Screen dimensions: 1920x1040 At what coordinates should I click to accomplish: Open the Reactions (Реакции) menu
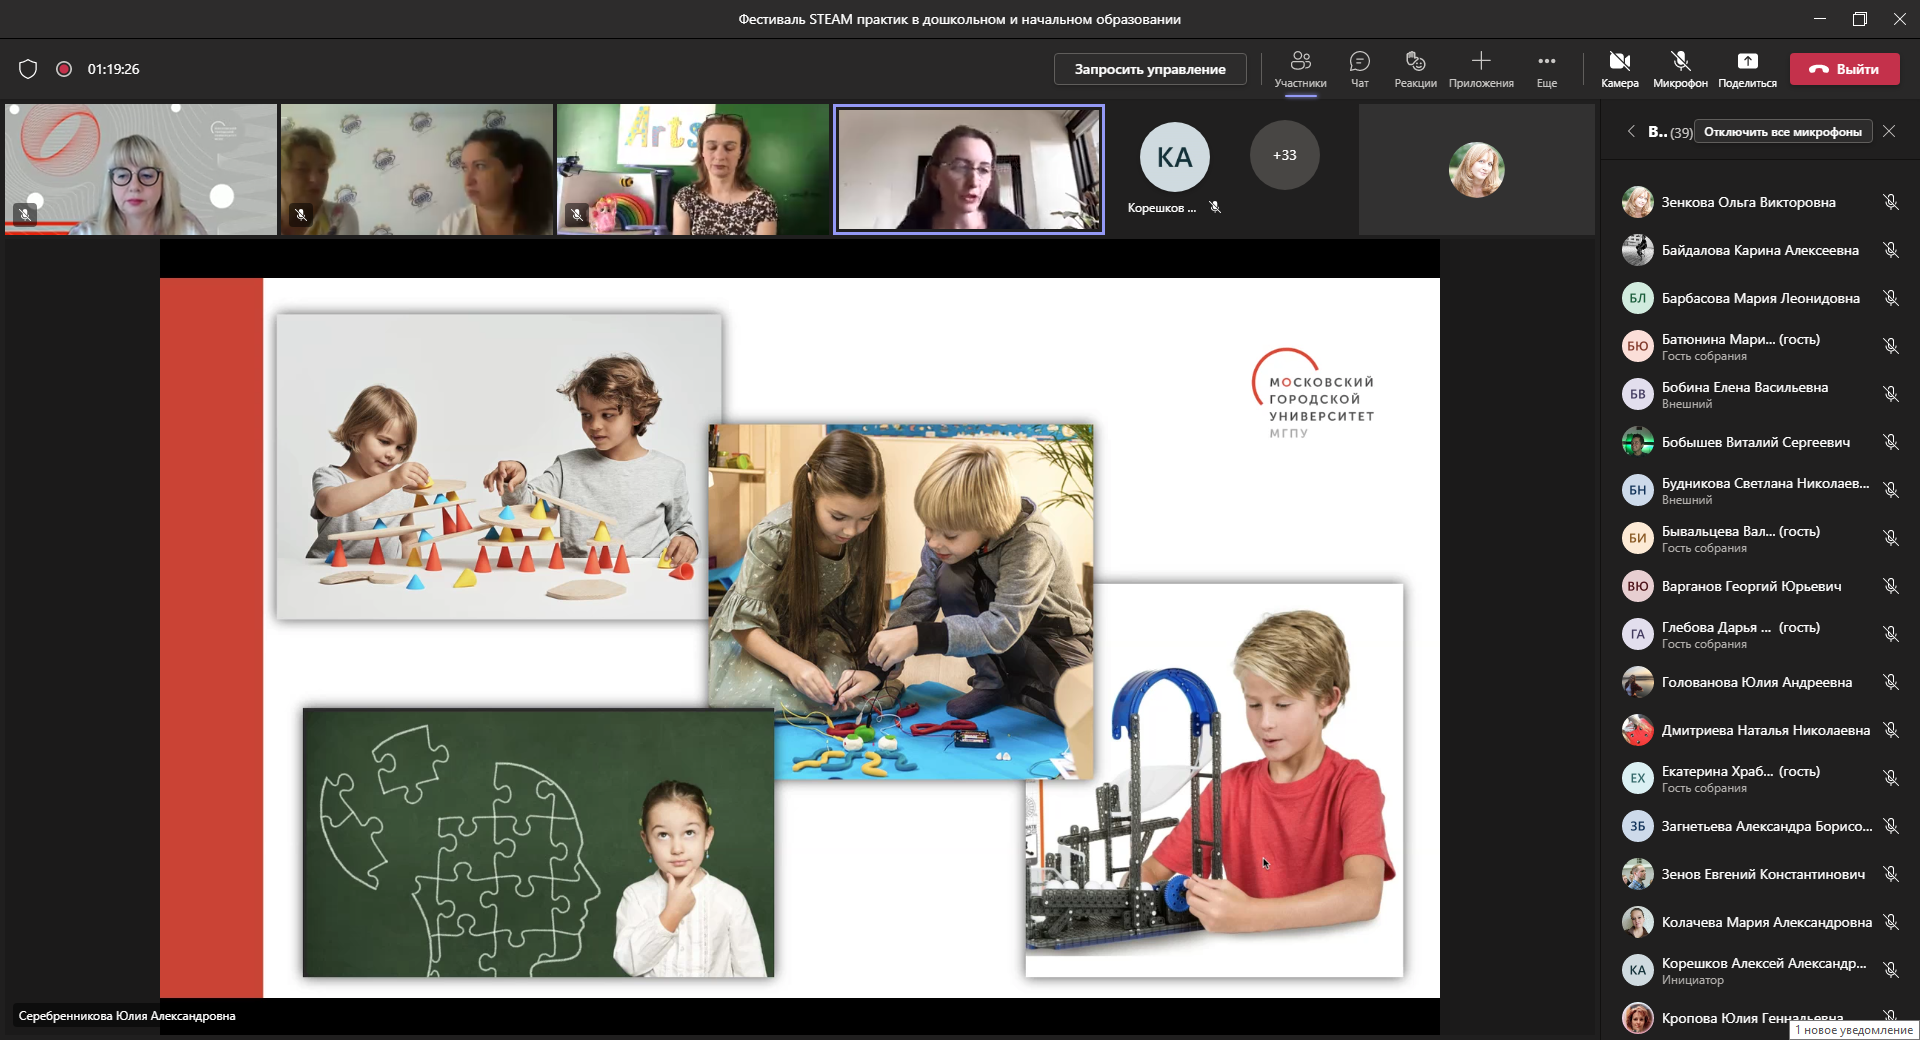pyautogui.click(x=1415, y=68)
